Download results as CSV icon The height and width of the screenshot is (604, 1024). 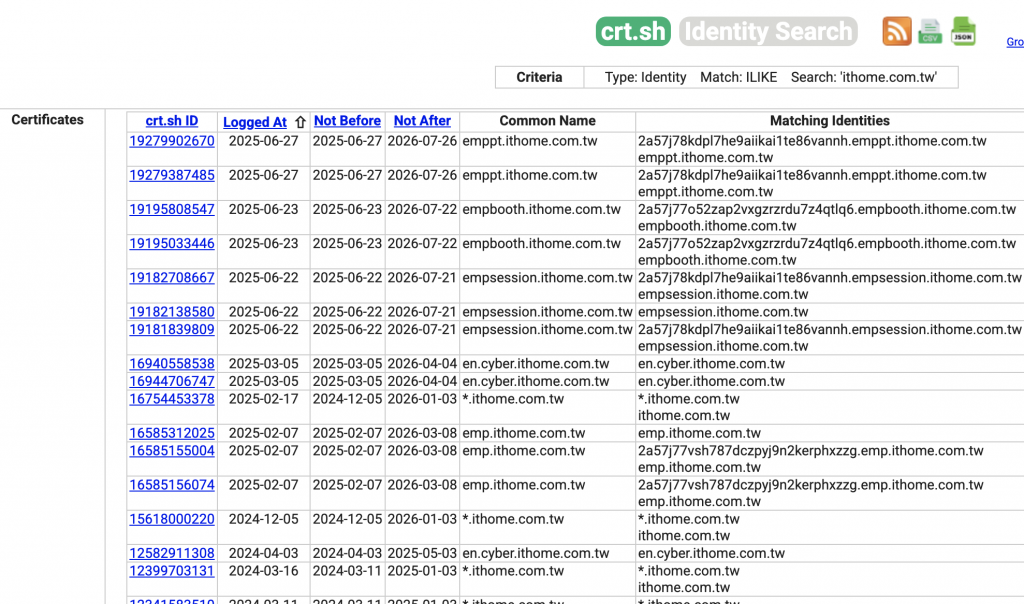pos(930,31)
